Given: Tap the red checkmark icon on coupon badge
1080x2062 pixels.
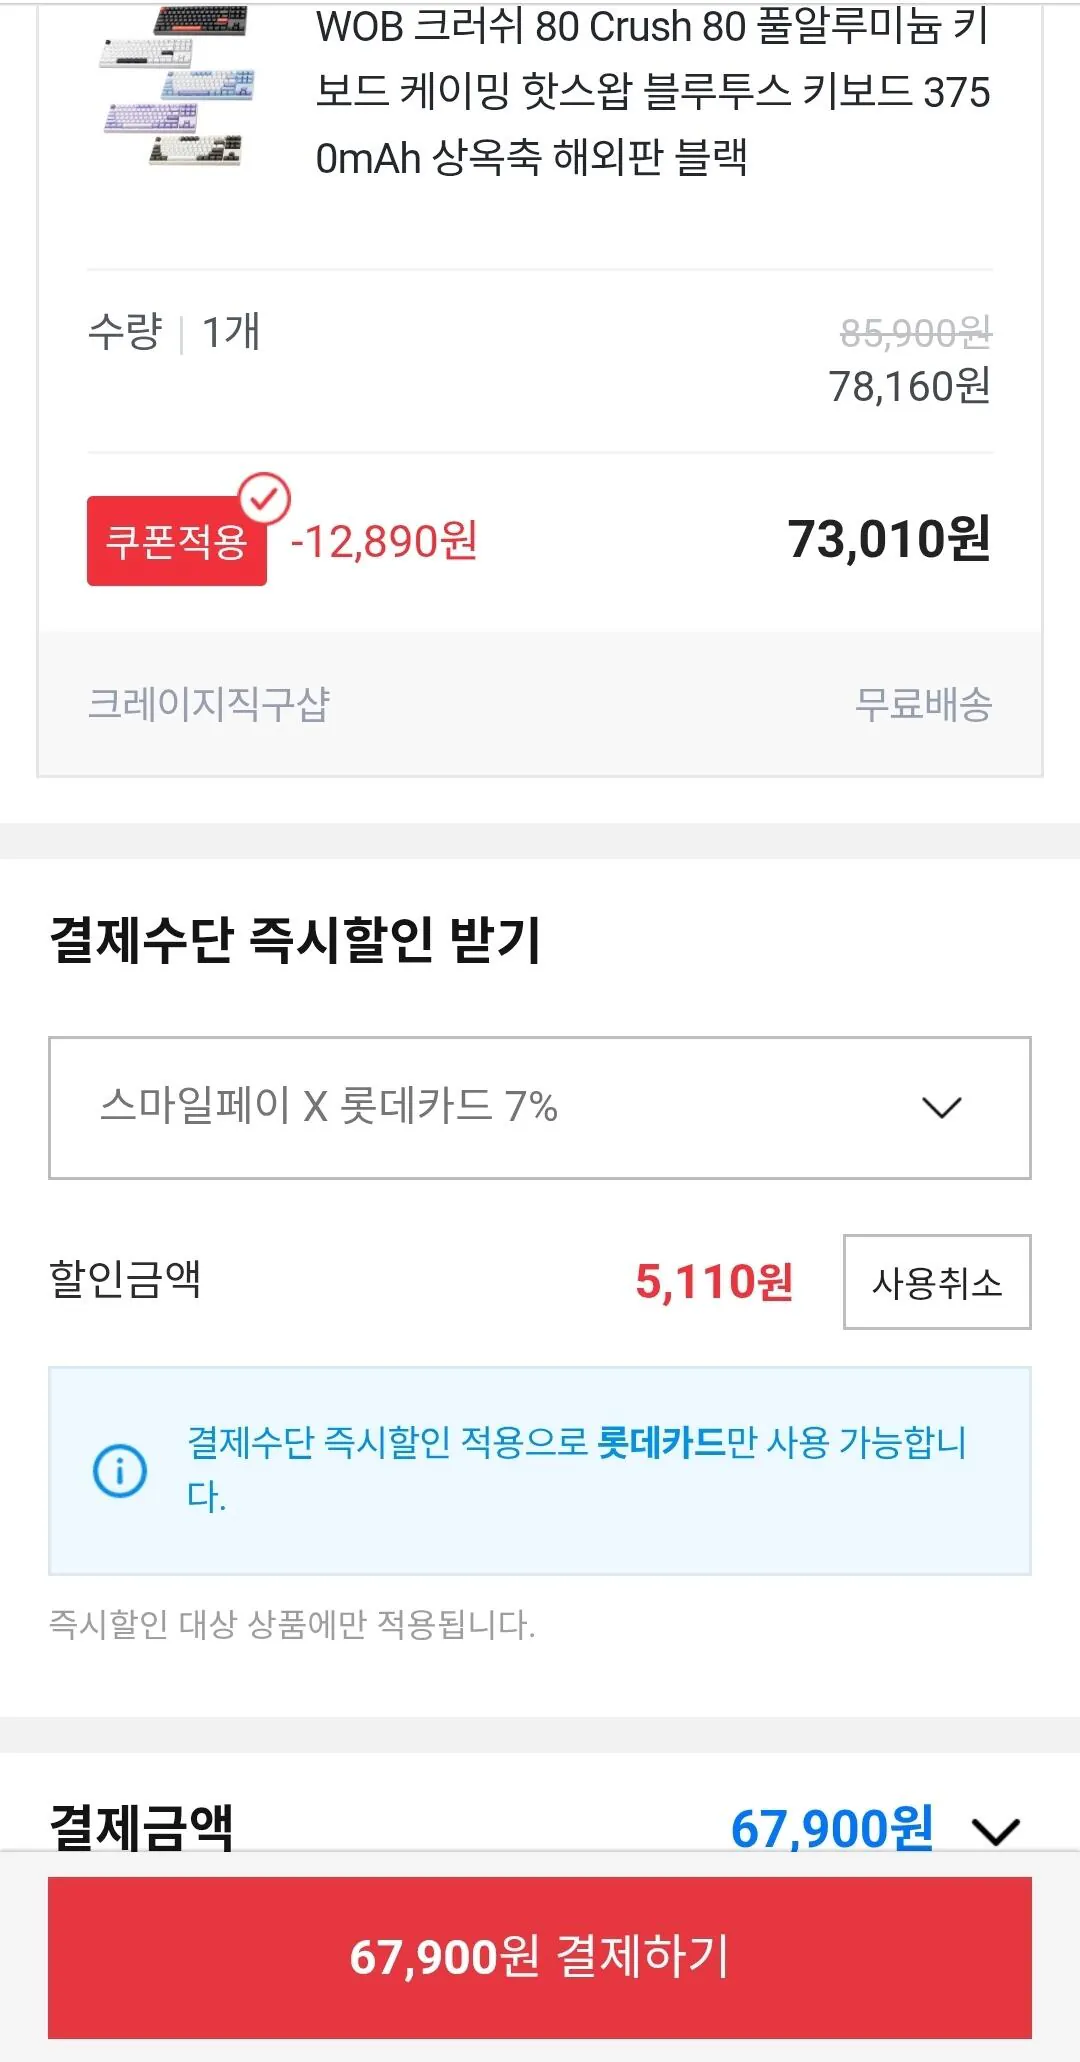Looking at the screenshot, I should pos(265,497).
